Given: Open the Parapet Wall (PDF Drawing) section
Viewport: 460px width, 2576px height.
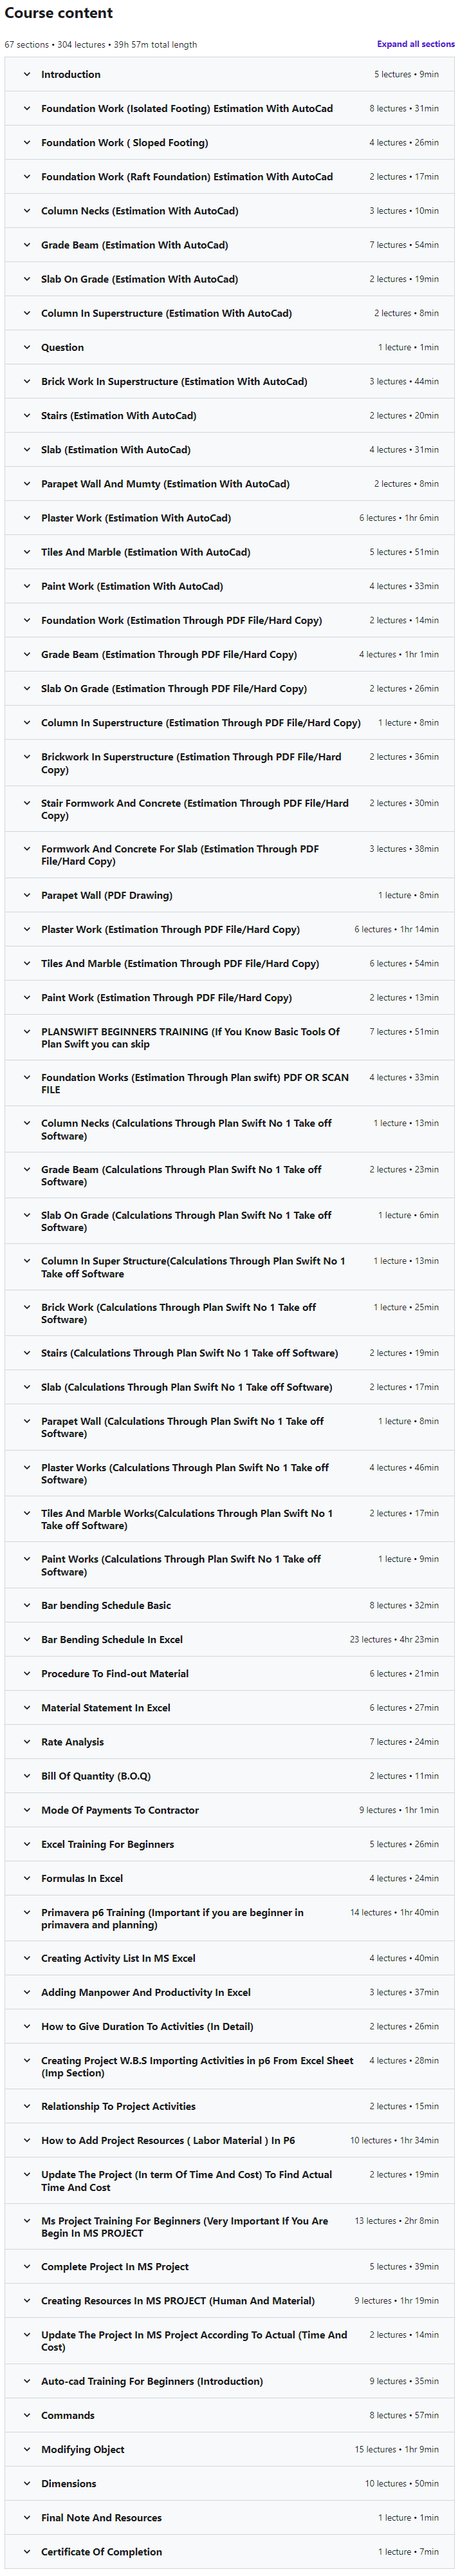Looking at the screenshot, I should (106, 895).
